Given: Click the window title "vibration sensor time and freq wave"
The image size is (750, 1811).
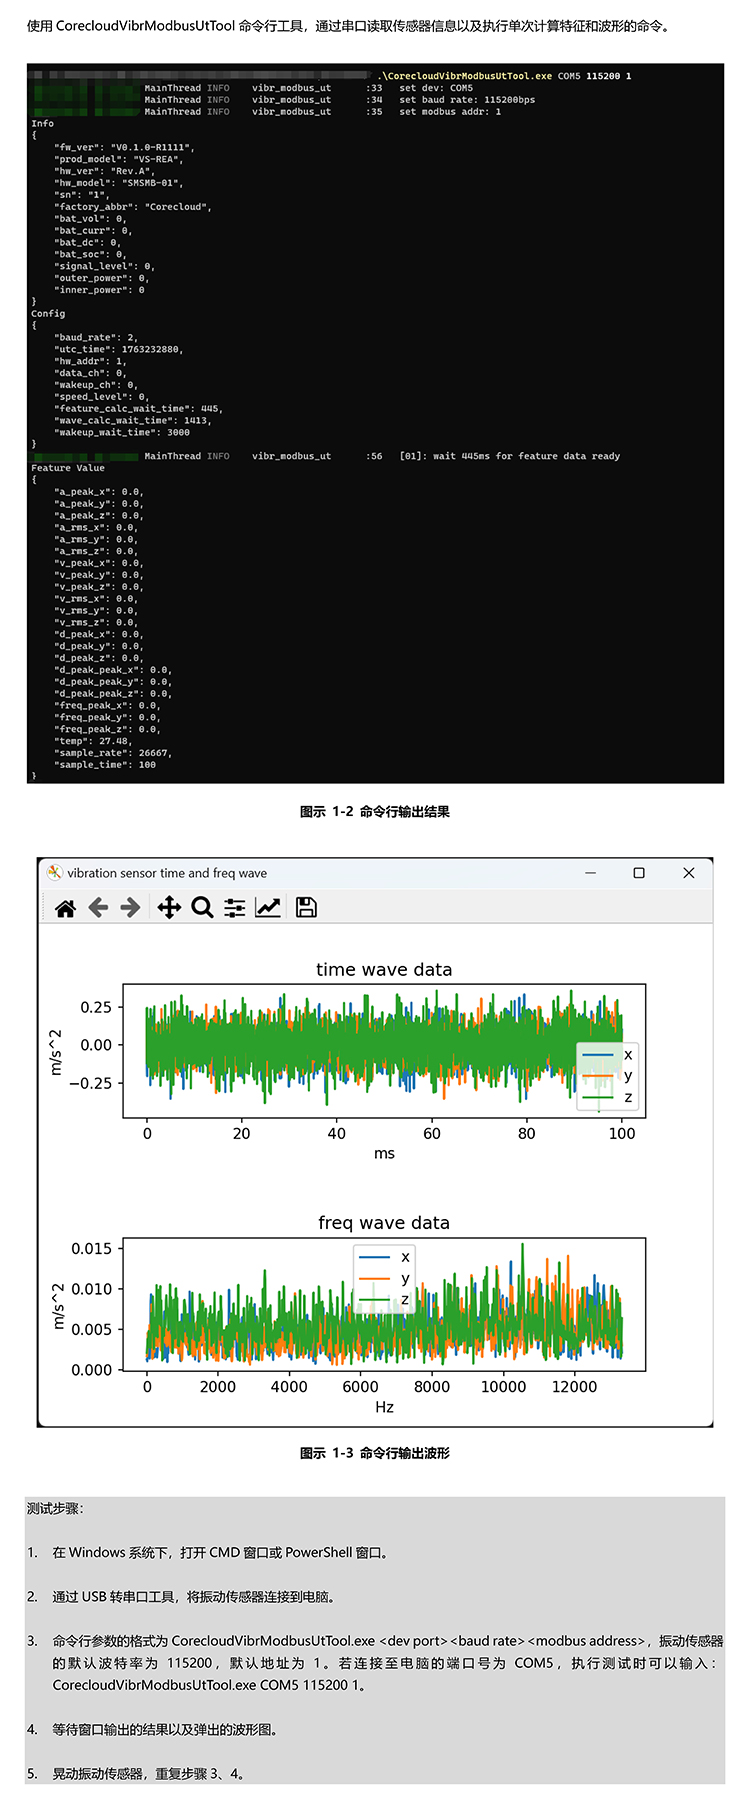Looking at the screenshot, I should [167, 873].
